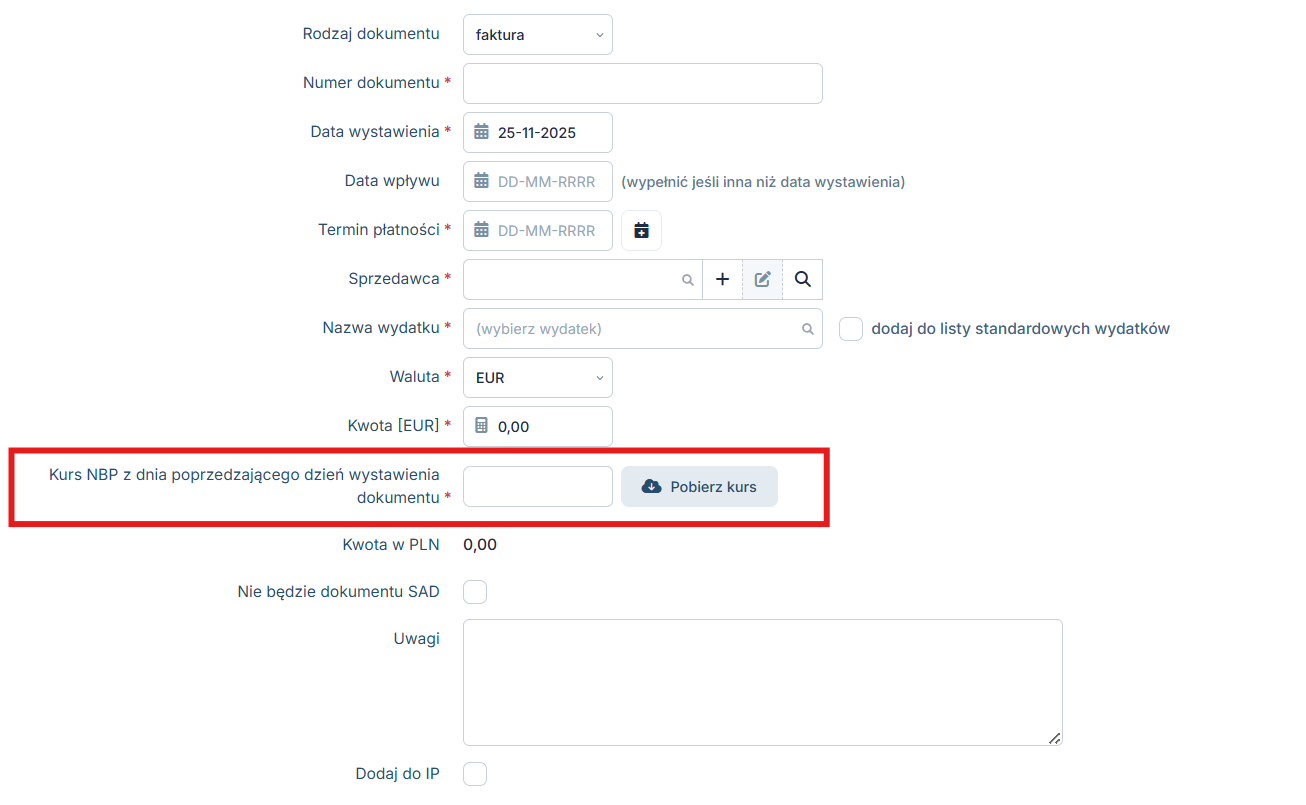Click the plus icon to add new Sprzedawca

point(722,280)
